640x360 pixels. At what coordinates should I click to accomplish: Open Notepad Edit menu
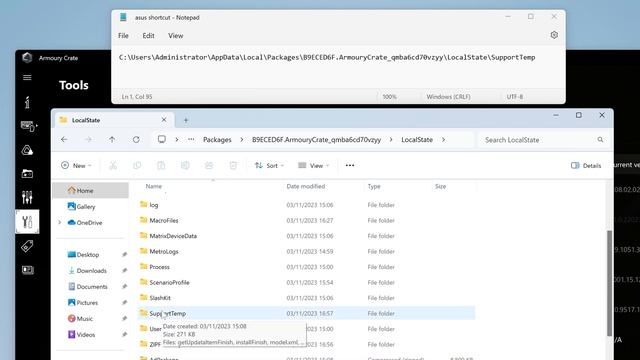click(x=148, y=36)
